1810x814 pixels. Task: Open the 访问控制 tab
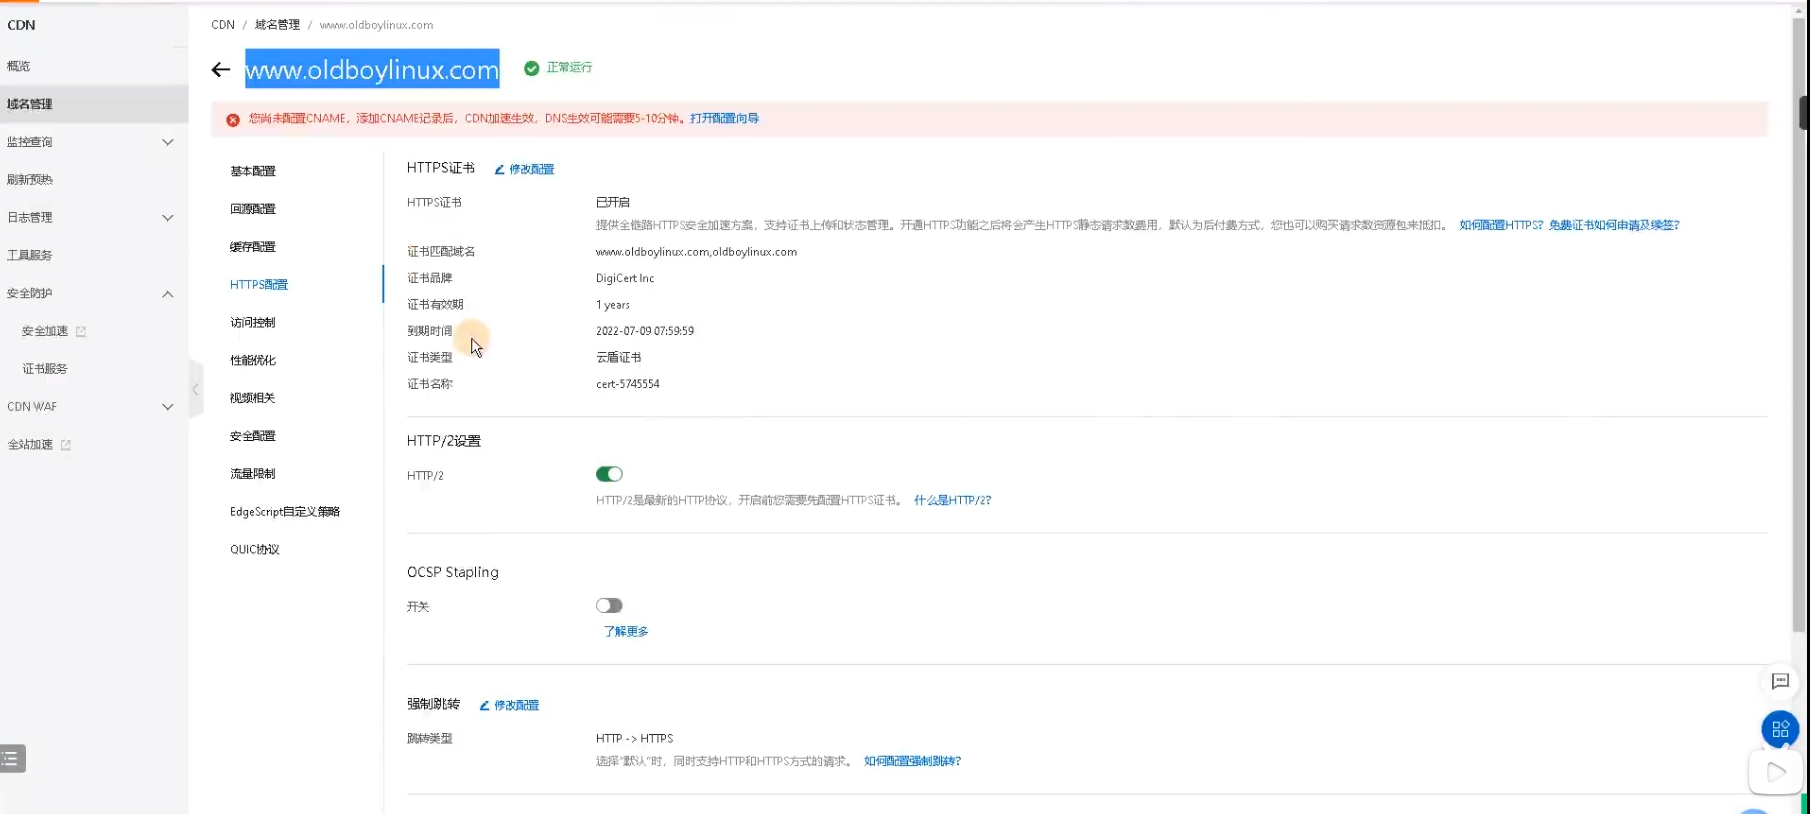click(253, 323)
